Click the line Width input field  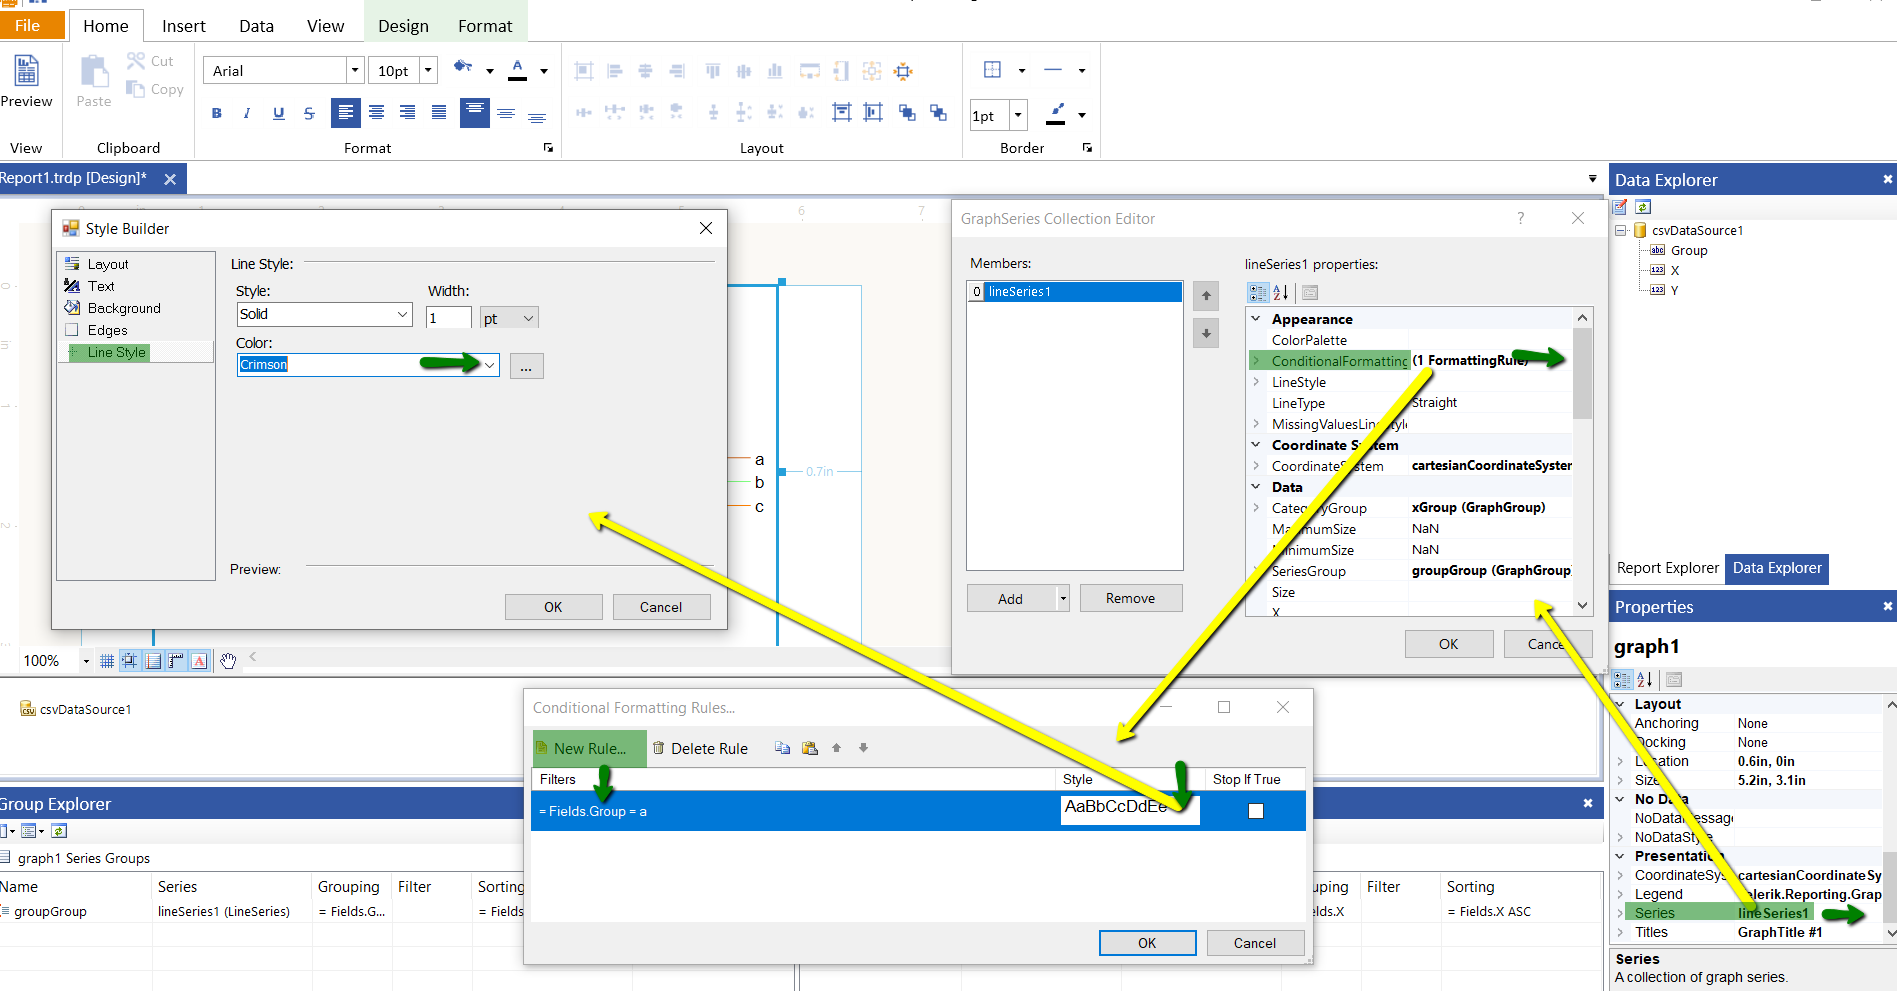tap(449, 318)
